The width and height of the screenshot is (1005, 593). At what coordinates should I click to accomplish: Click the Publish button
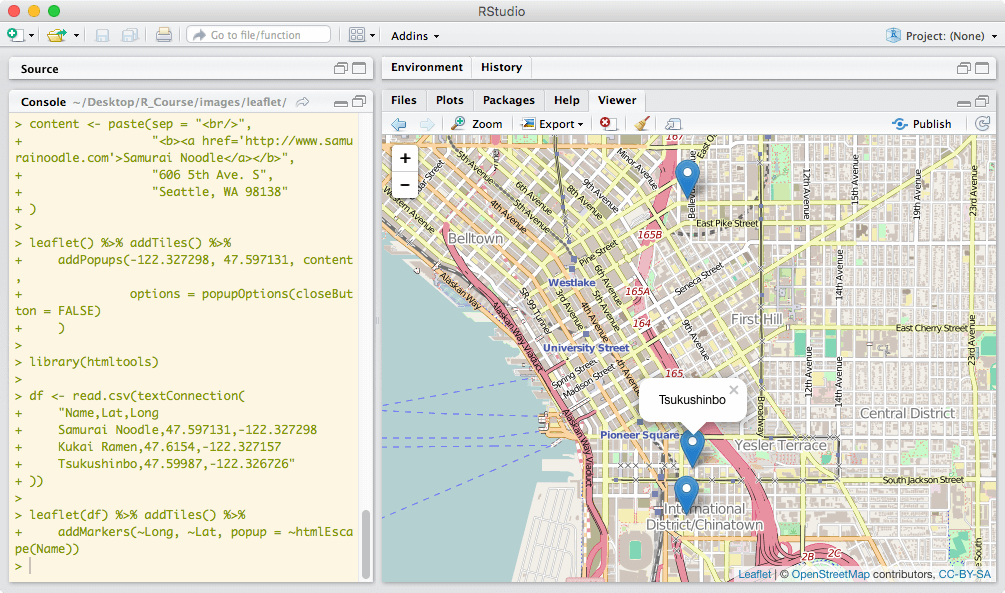click(x=922, y=124)
